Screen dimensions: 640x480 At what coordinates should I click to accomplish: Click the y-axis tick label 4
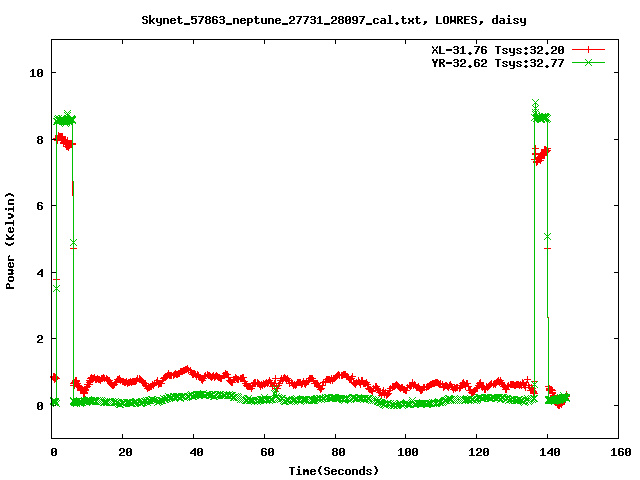pos(40,273)
